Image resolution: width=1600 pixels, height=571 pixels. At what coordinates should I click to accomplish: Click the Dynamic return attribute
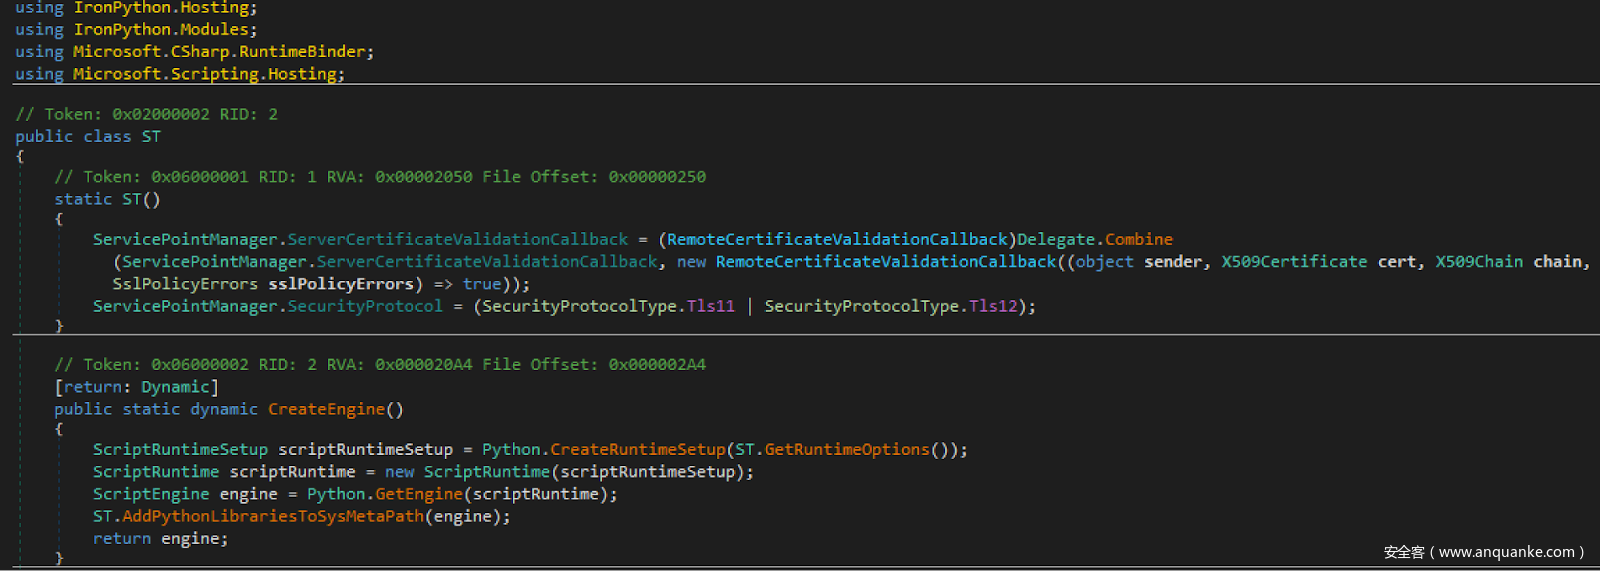(x=175, y=388)
